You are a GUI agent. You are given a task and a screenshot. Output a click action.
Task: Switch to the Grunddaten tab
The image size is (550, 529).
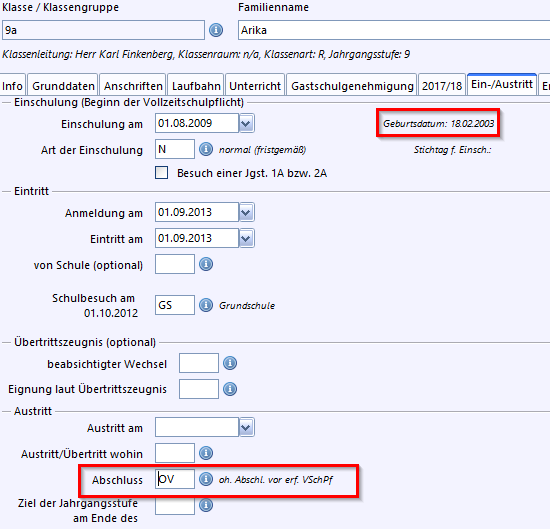click(63, 85)
